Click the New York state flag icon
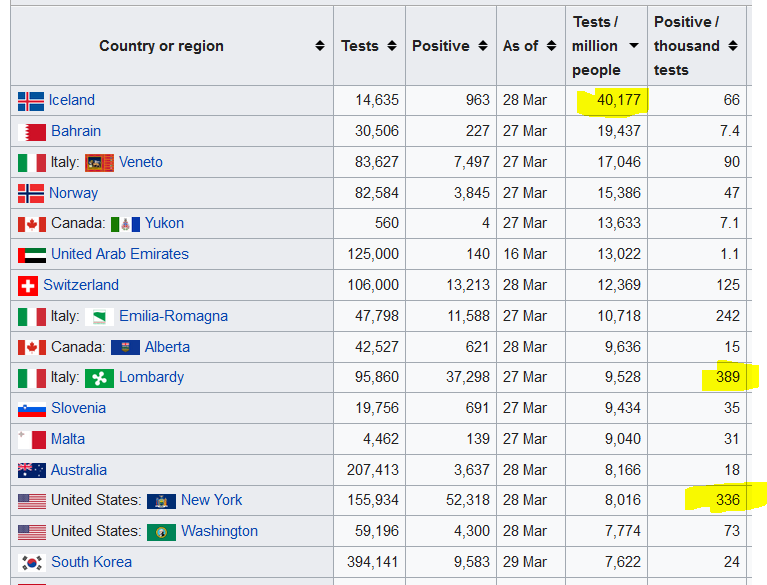Viewport: 767px width, 585px height. point(161,501)
